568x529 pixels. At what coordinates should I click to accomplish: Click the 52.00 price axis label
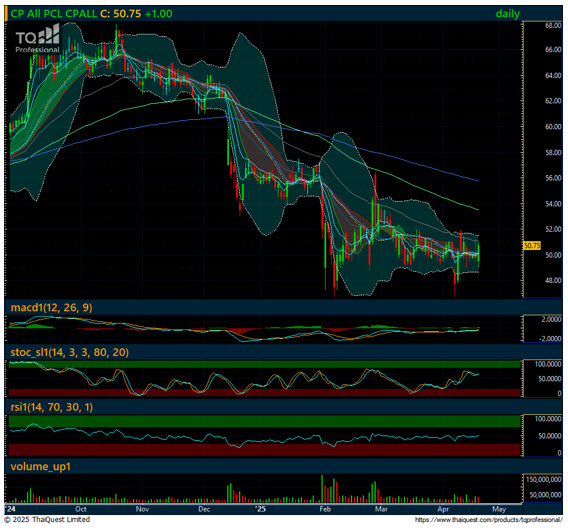[x=553, y=229]
